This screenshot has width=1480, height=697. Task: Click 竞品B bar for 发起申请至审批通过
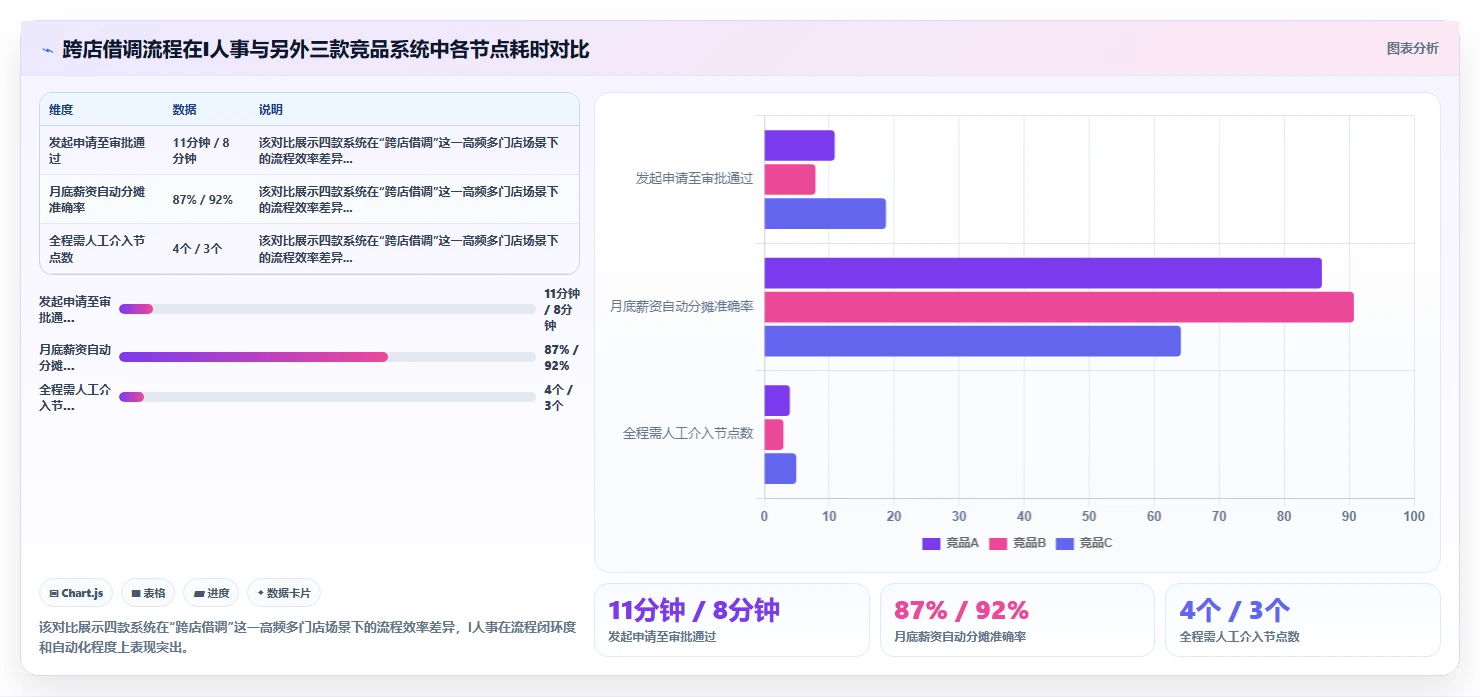tap(790, 179)
